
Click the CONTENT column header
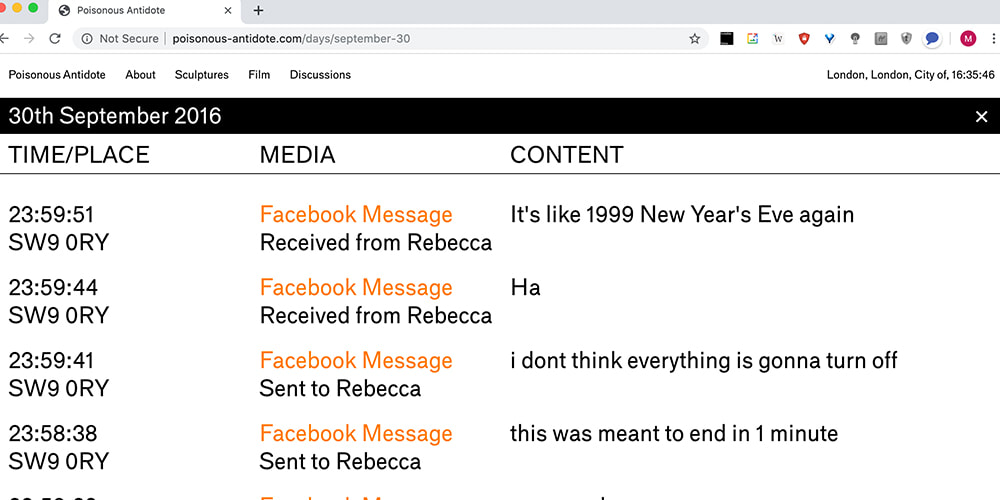click(x=566, y=155)
